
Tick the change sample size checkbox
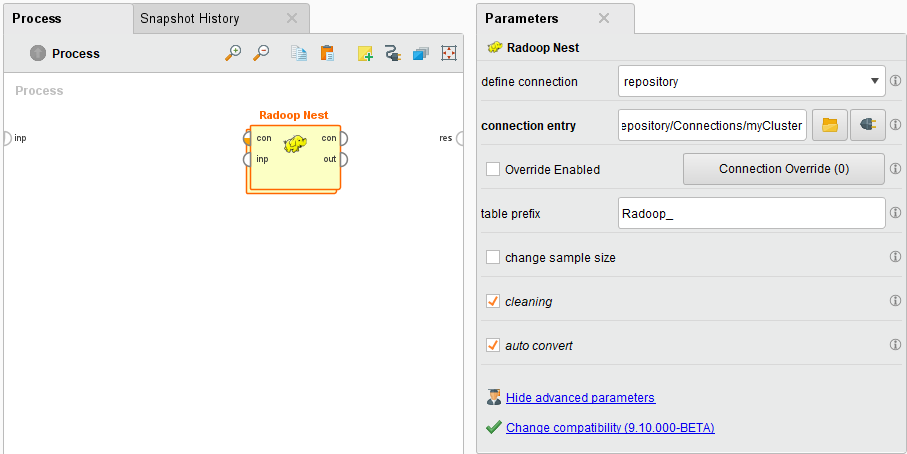point(493,257)
